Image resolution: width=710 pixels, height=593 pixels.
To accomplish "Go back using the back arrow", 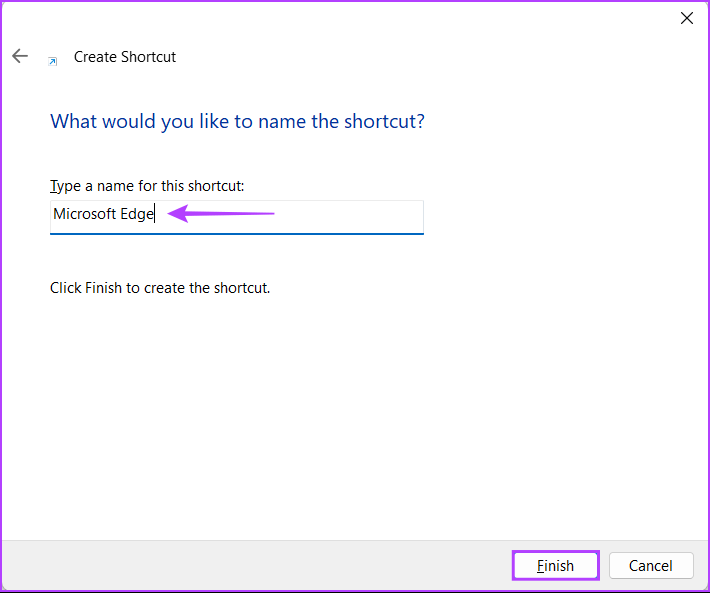I will 20,56.
